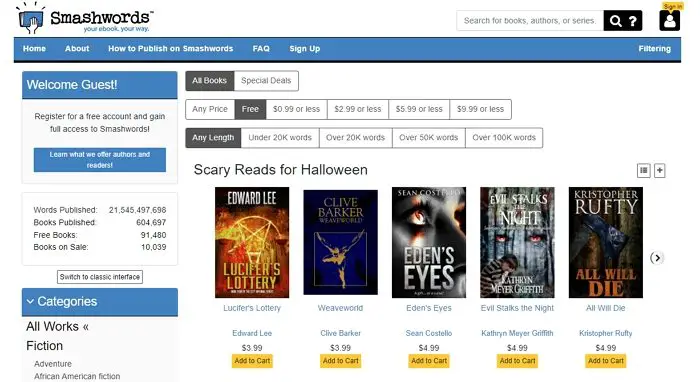The image size is (700, 382).
Task: Open the search help question mark icon
Action: 633,21
